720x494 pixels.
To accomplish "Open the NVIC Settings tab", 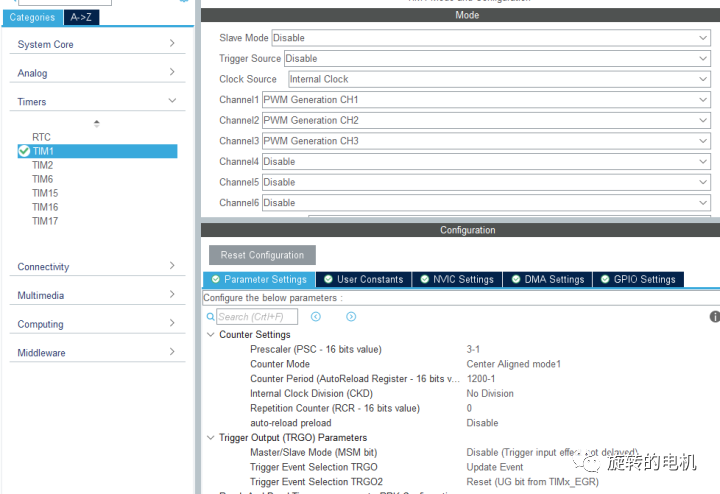I will click(457, 279).
